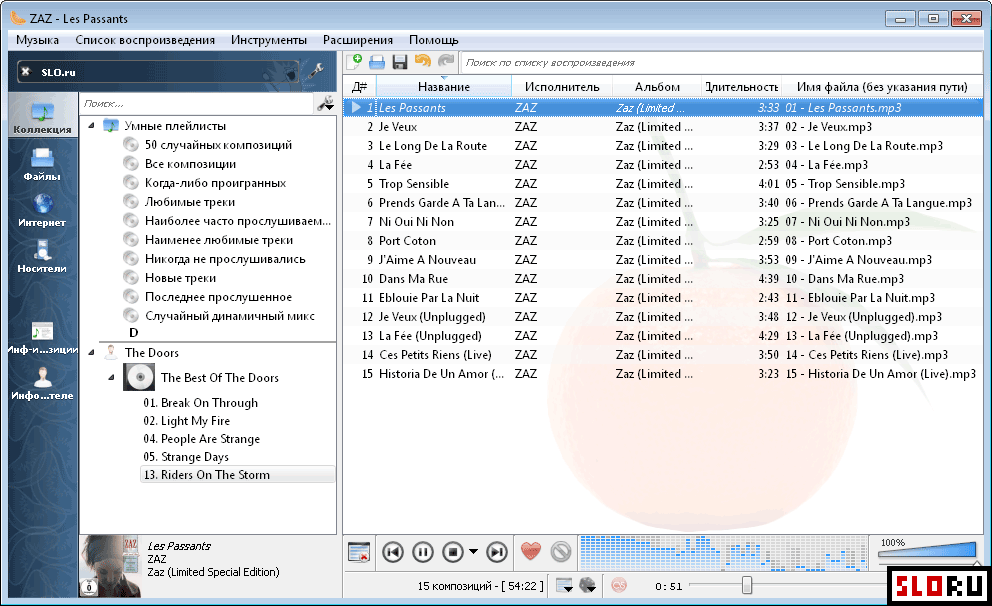Ban the current track
Viewport: 992px width, 606px height.
point(561,552)
